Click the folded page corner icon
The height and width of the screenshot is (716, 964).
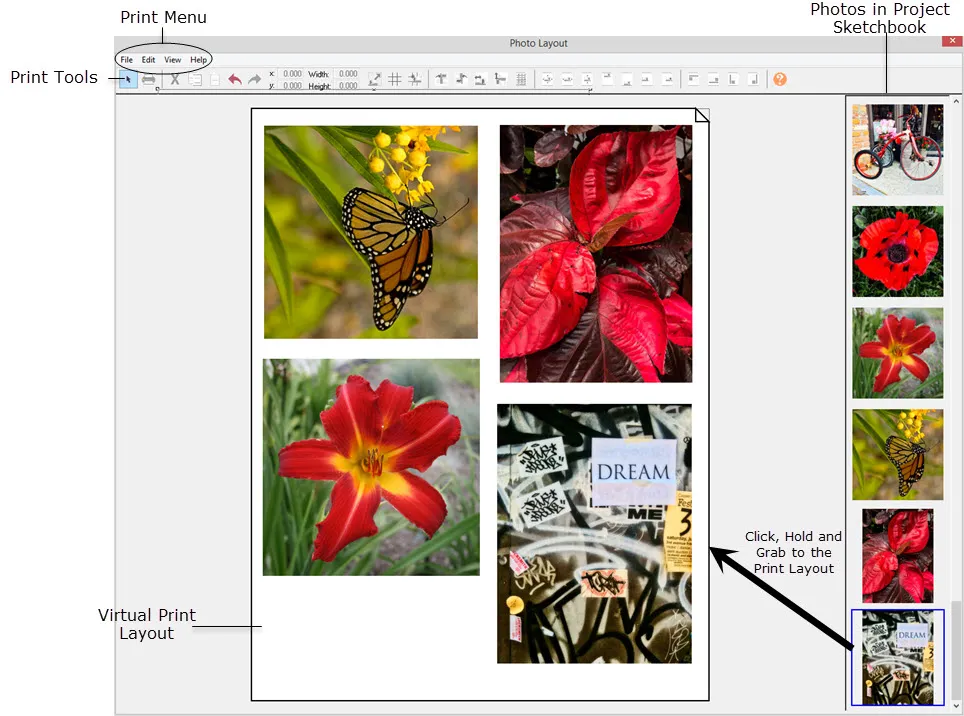tap(702, 115)
